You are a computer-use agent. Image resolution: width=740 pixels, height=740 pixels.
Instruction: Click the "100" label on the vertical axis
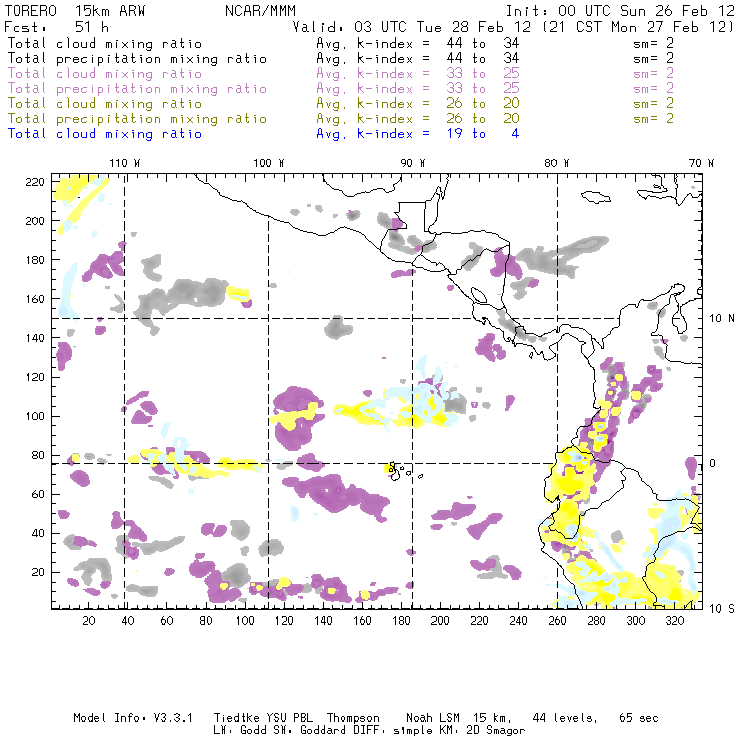(x=35, y=416)
